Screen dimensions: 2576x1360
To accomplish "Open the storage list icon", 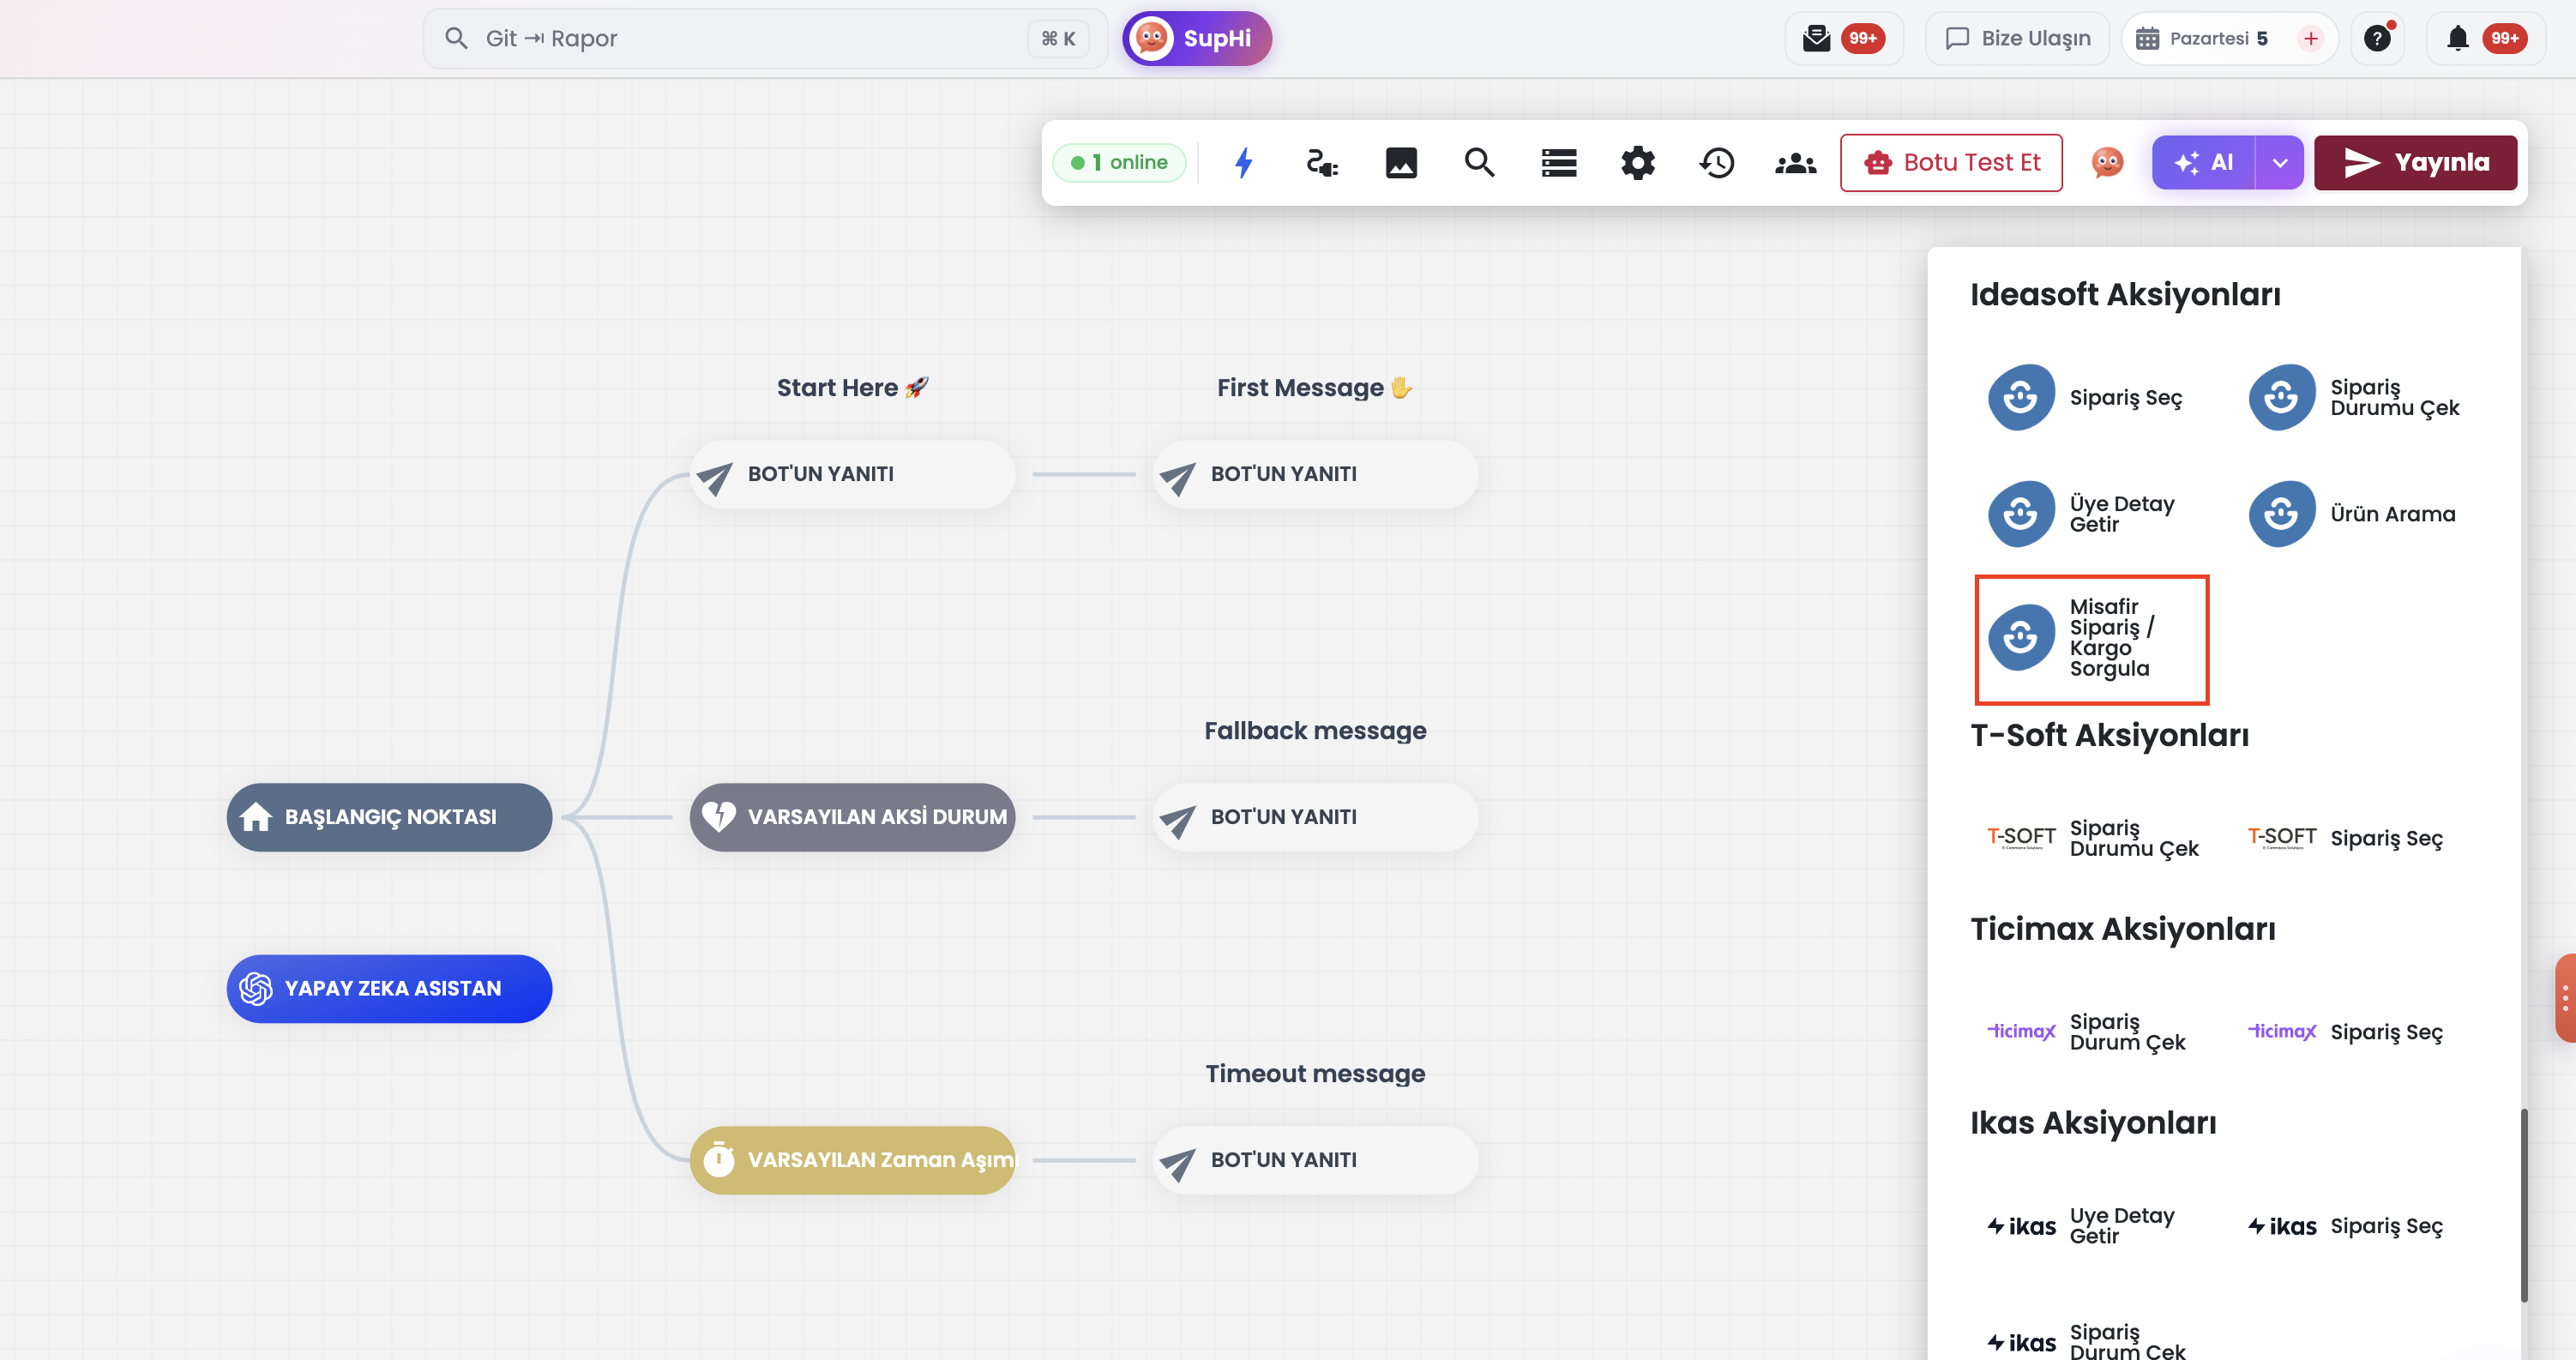I will coord(1559,163).
